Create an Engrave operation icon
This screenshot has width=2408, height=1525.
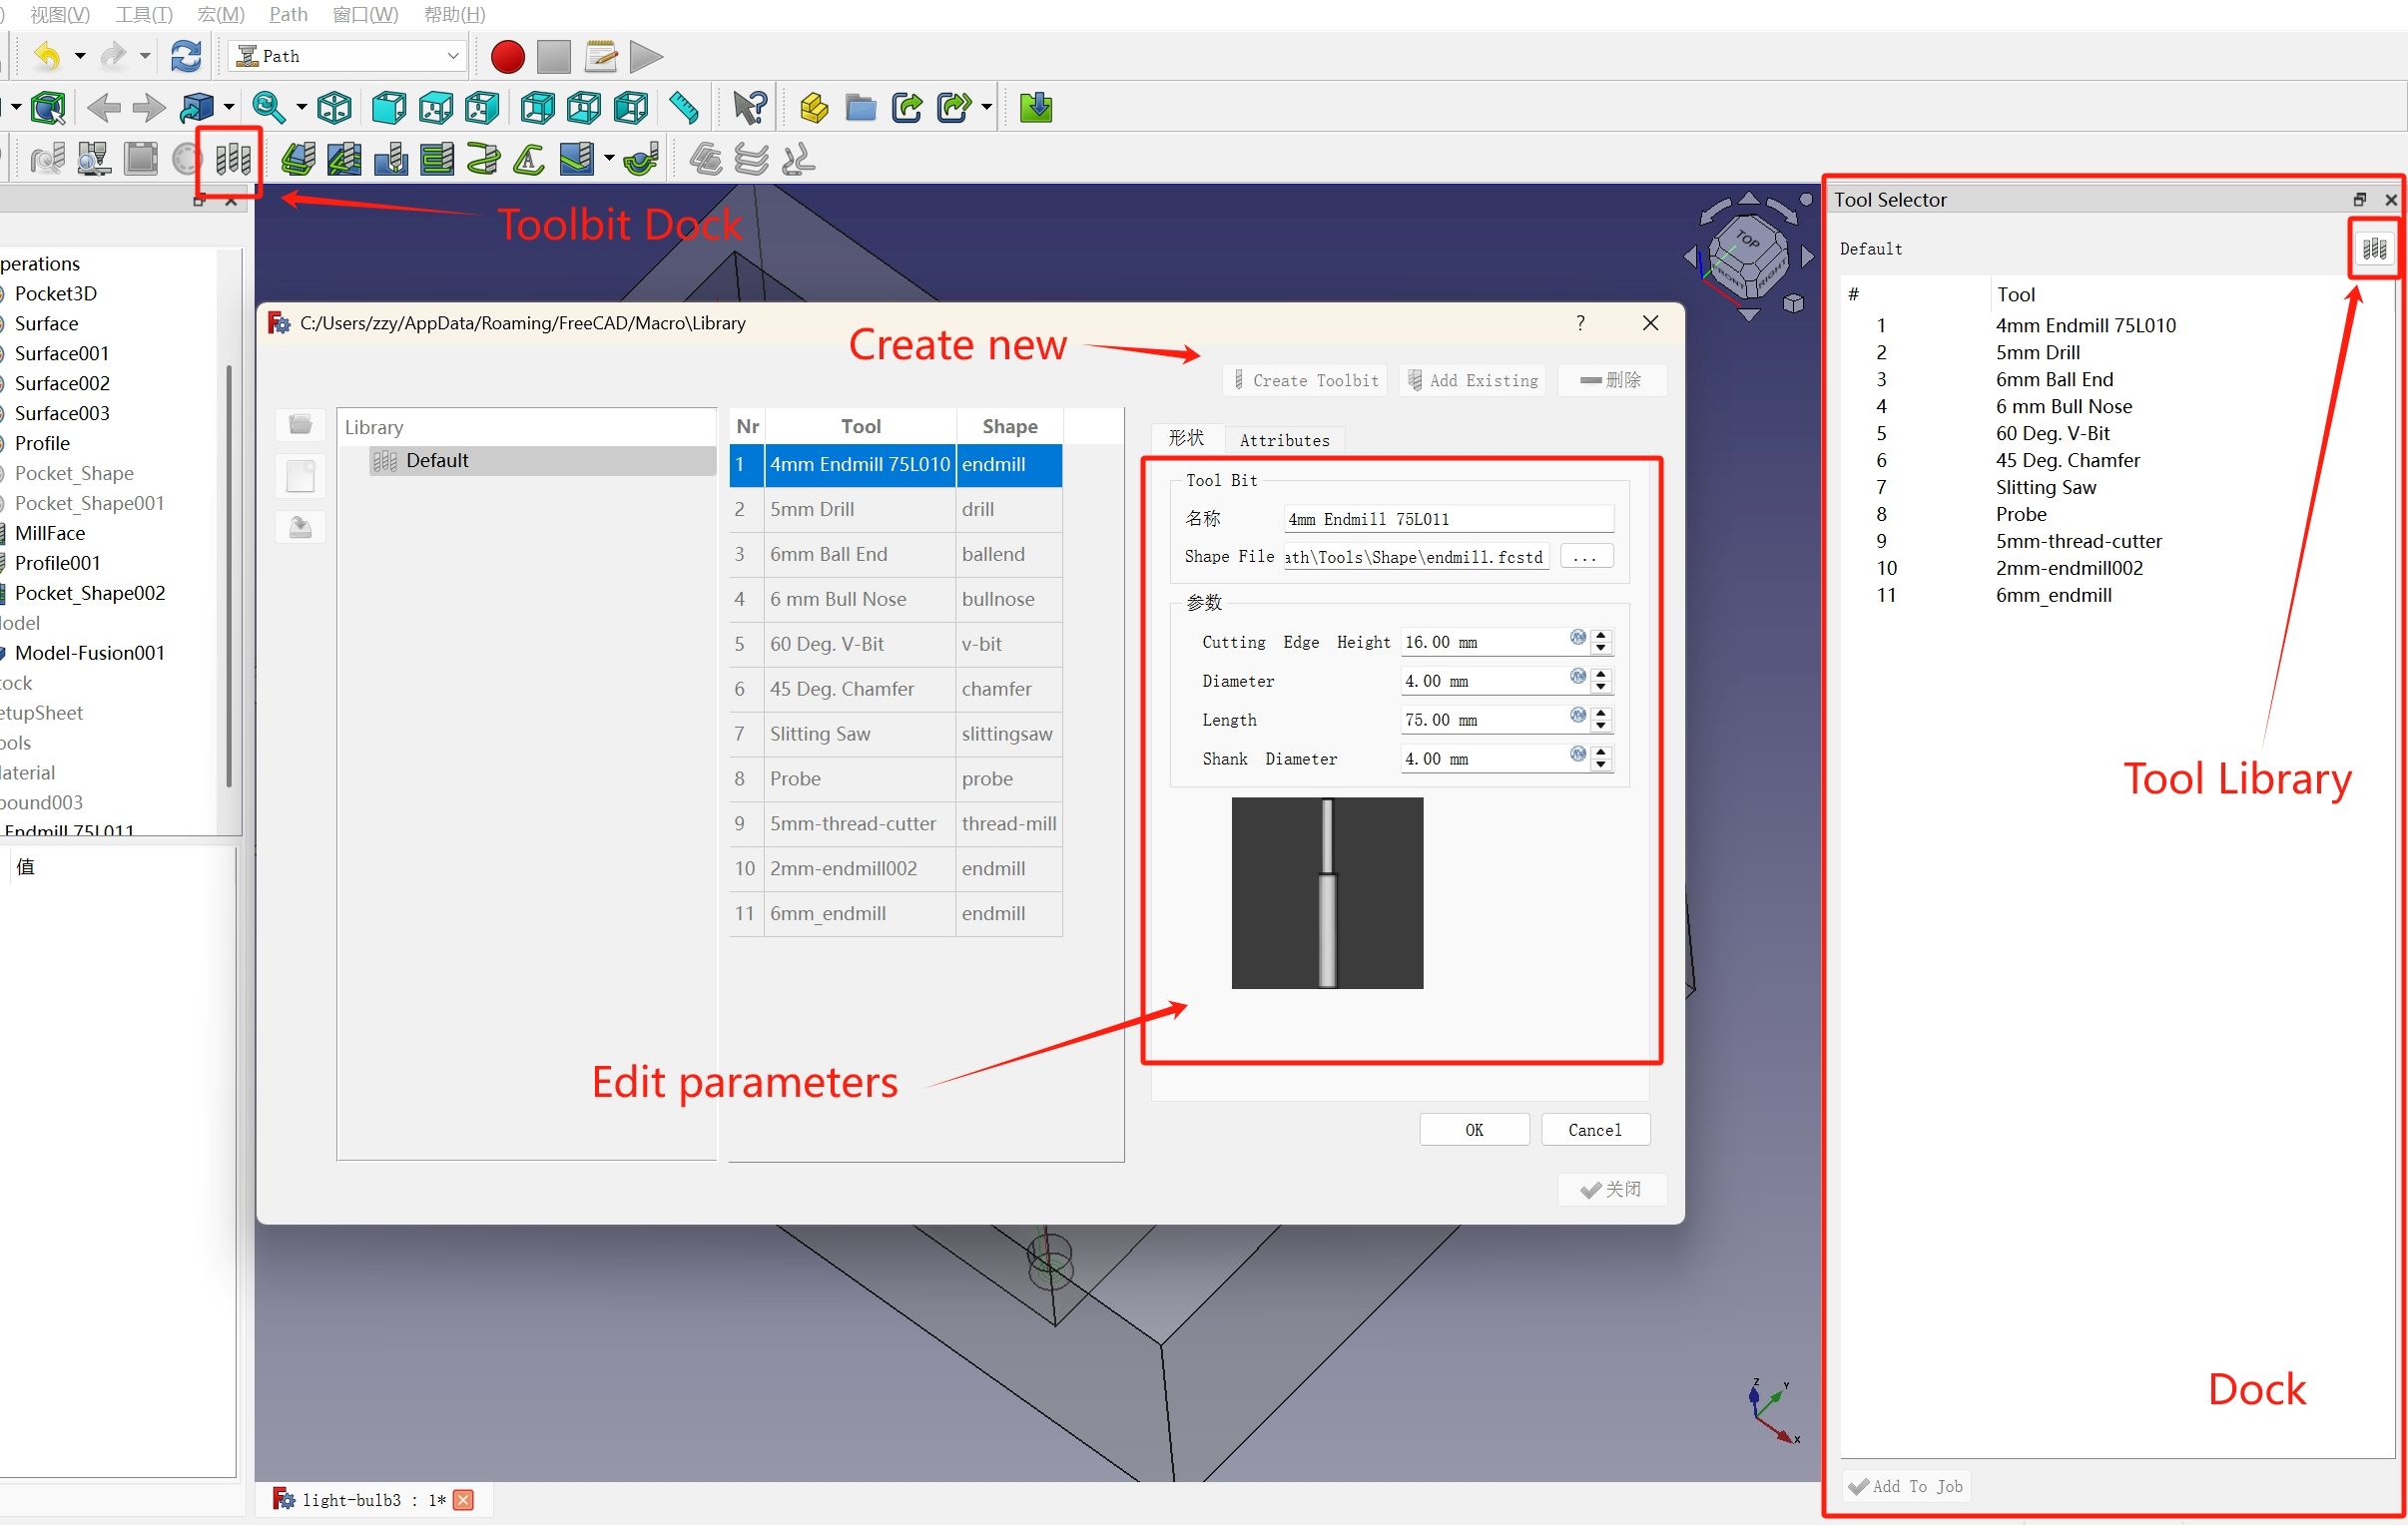[x=529, y=159]
